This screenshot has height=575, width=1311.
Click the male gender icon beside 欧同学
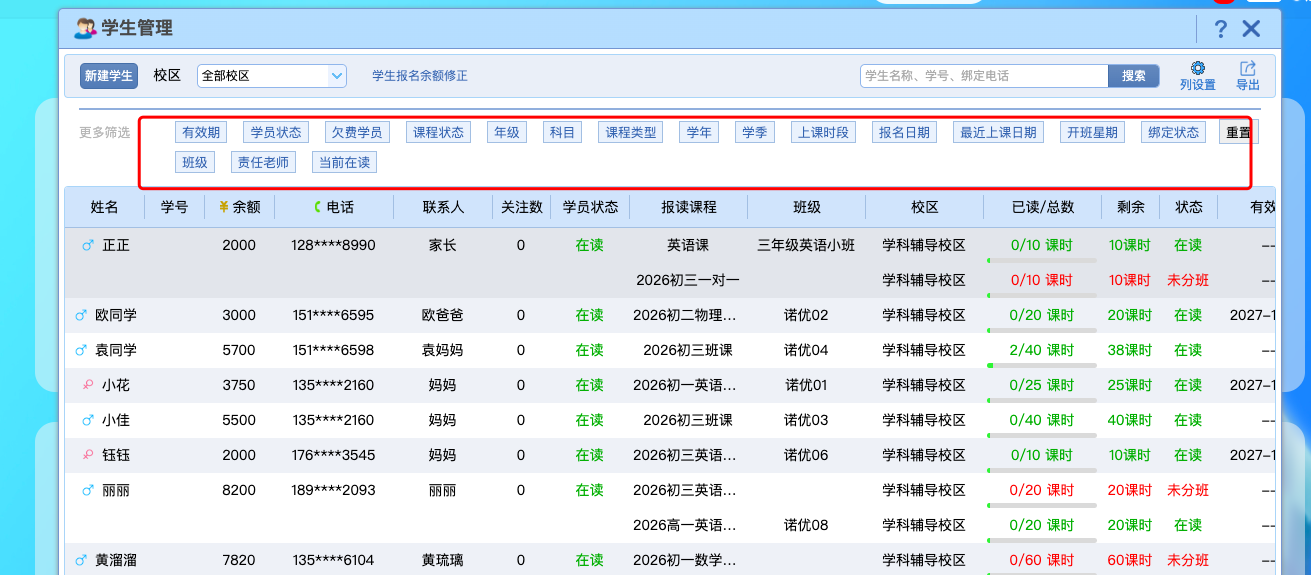tap(81, 315)
